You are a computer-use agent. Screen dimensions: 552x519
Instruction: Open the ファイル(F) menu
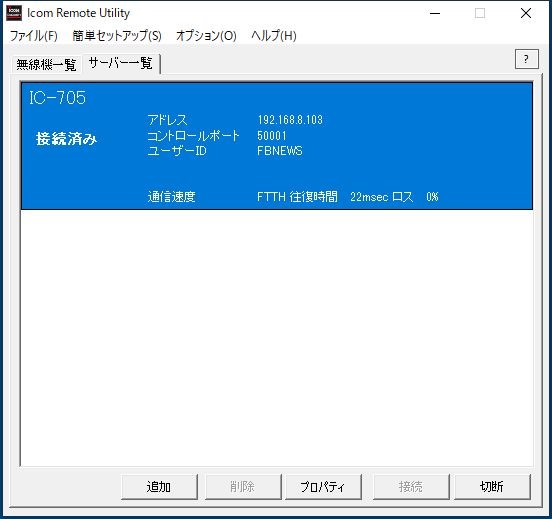click(34, 36)
